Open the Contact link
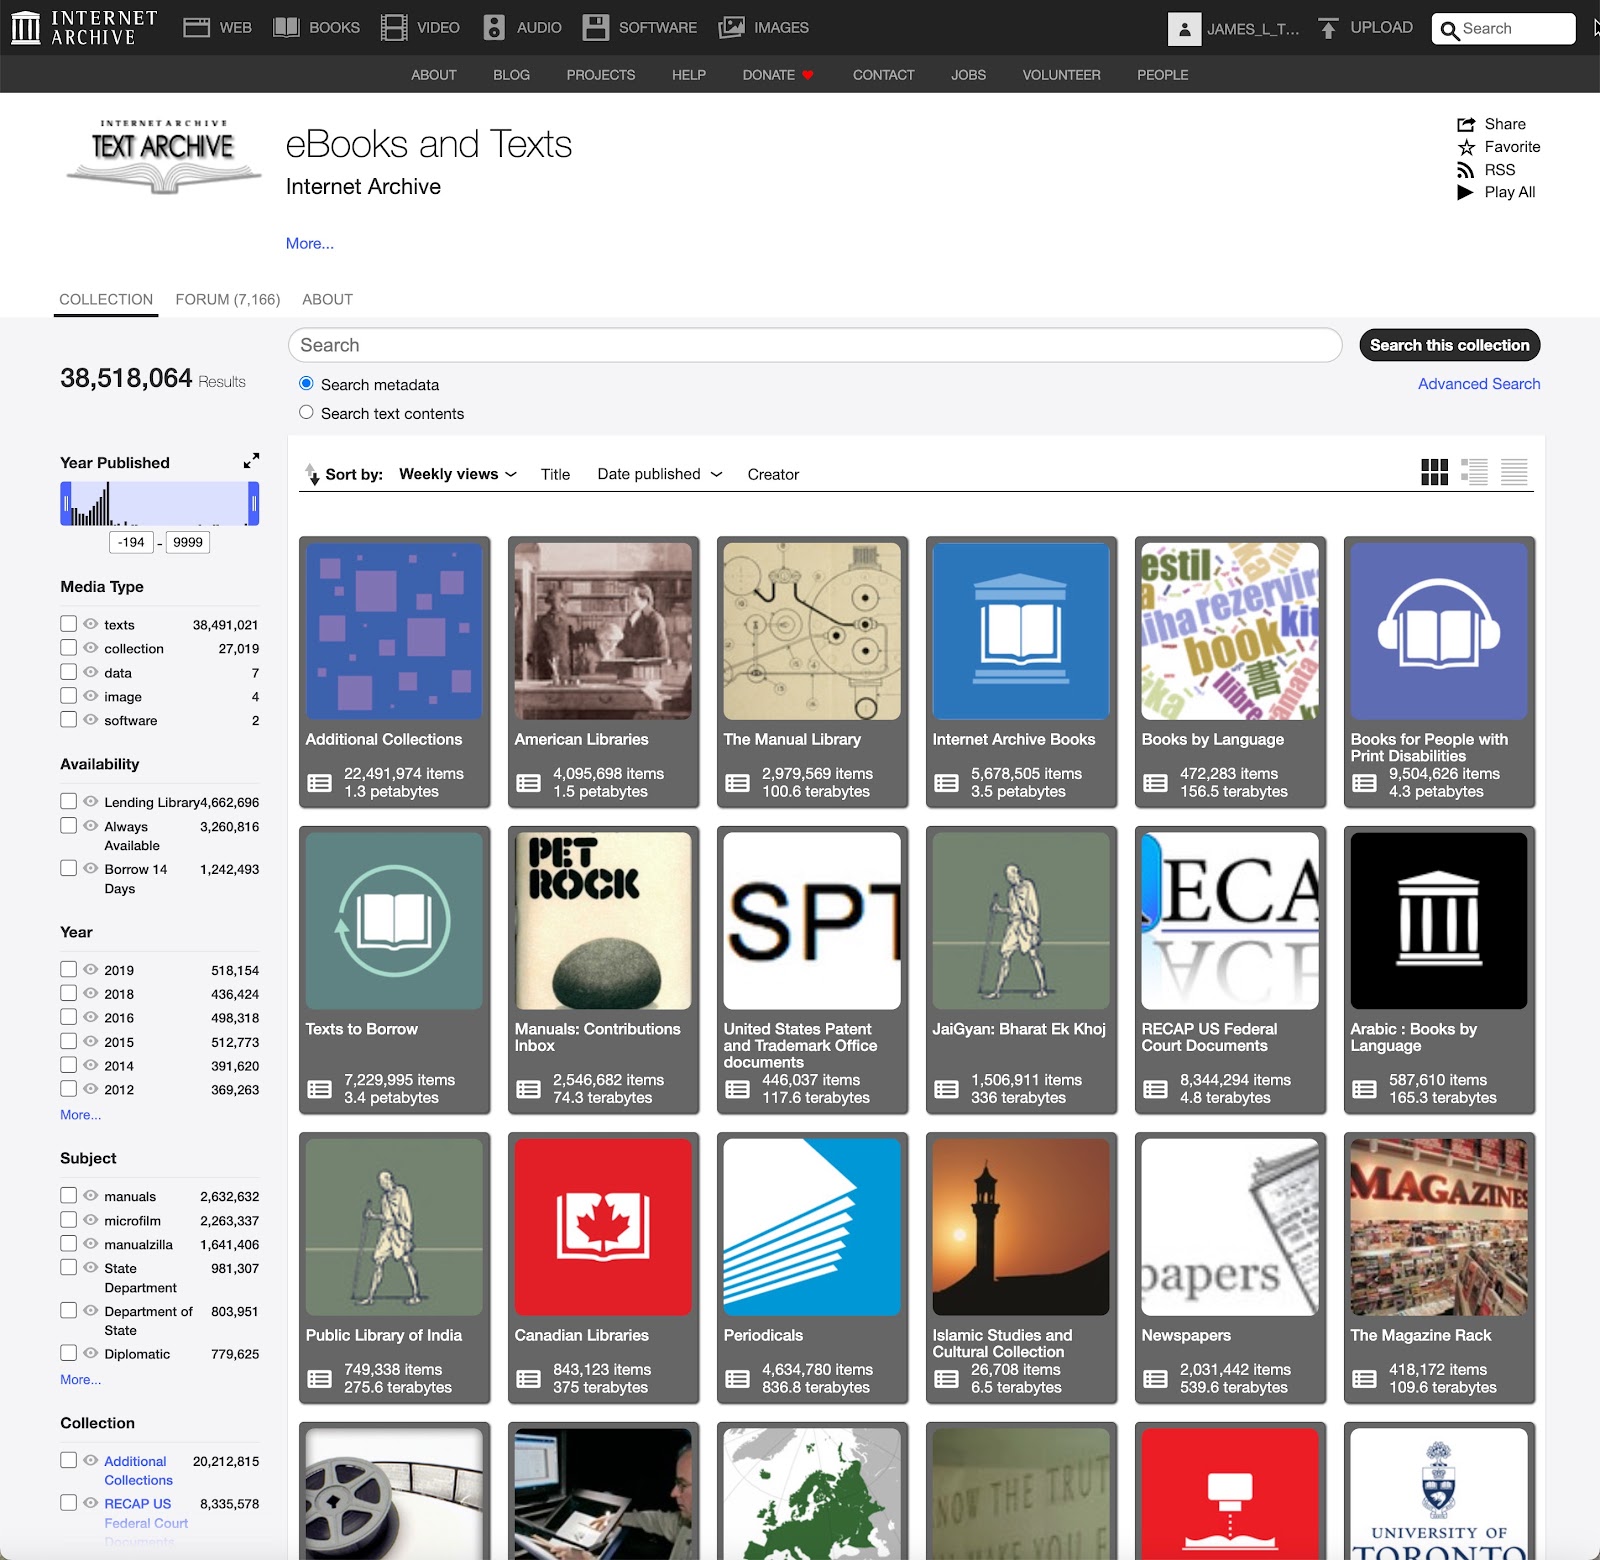 click(x=884, y=75)
